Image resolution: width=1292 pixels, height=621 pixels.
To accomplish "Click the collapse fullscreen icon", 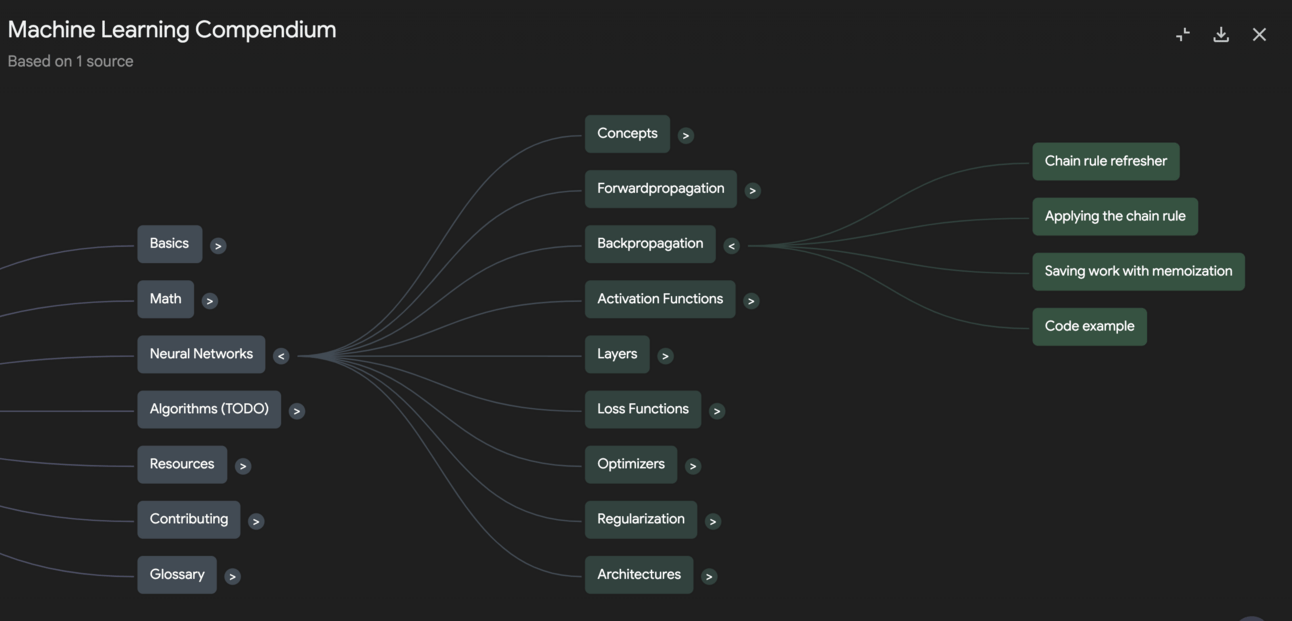I will point(1183,35).
